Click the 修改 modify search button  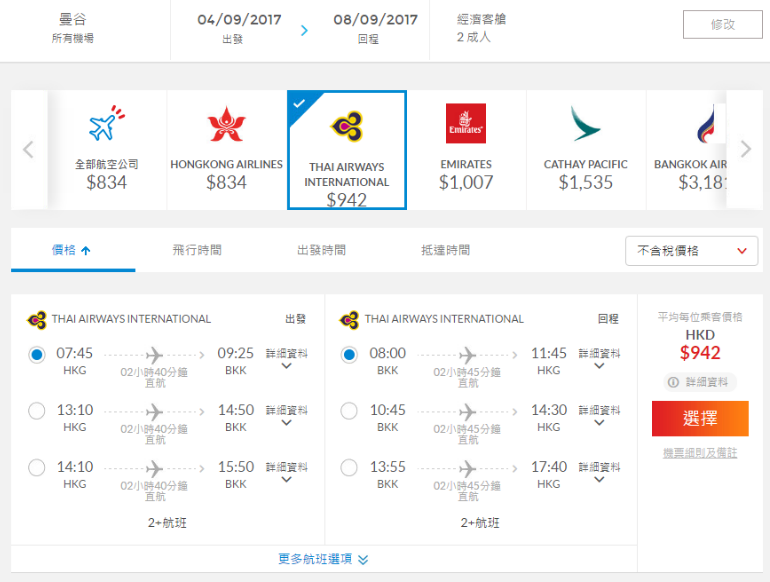point(722,24)
